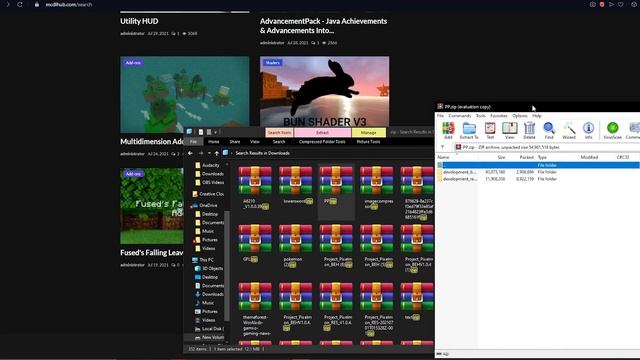The width and height of the screenshot is (640, 360).
Task: Open WinRAR File menu
Action: click(440, 116)
